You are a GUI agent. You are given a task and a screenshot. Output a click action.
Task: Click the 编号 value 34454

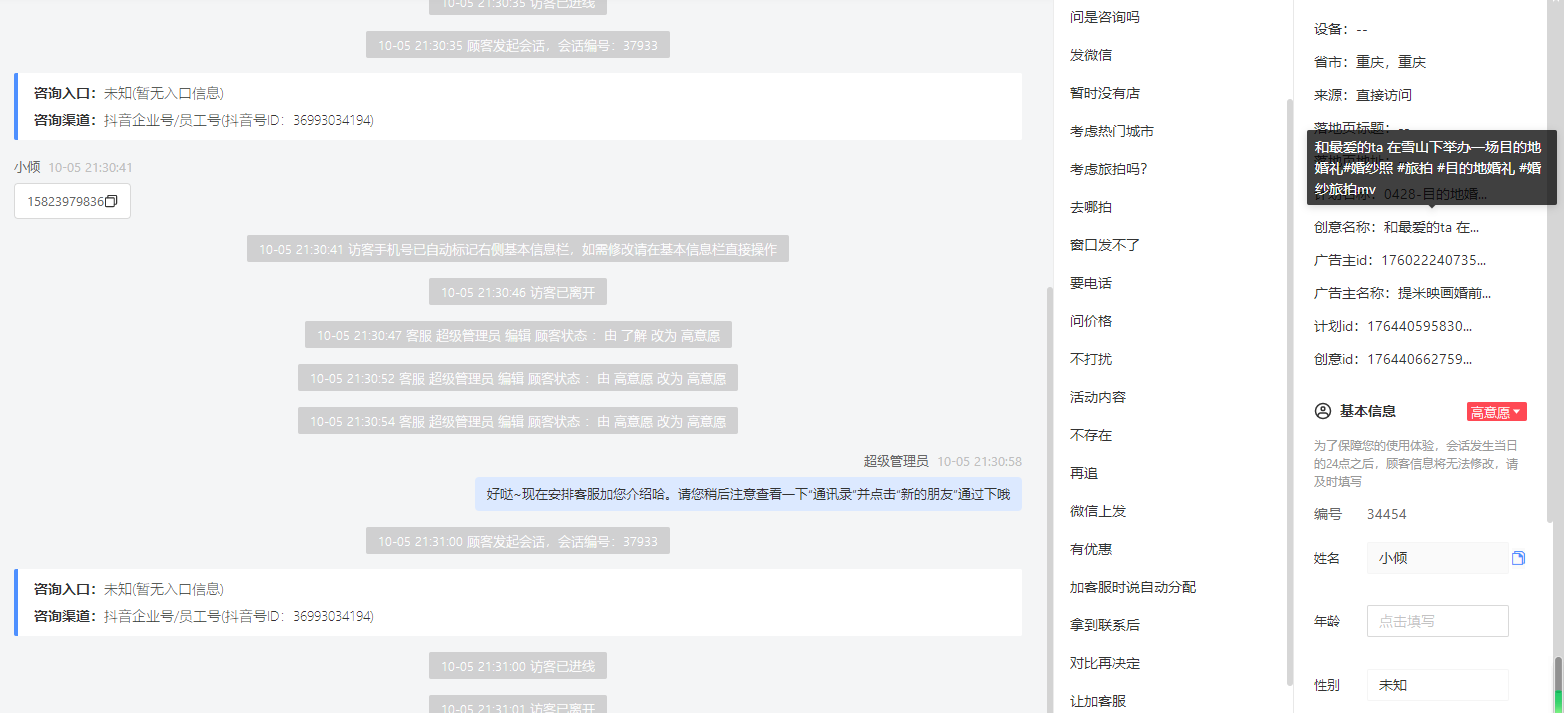(1387, 514)
